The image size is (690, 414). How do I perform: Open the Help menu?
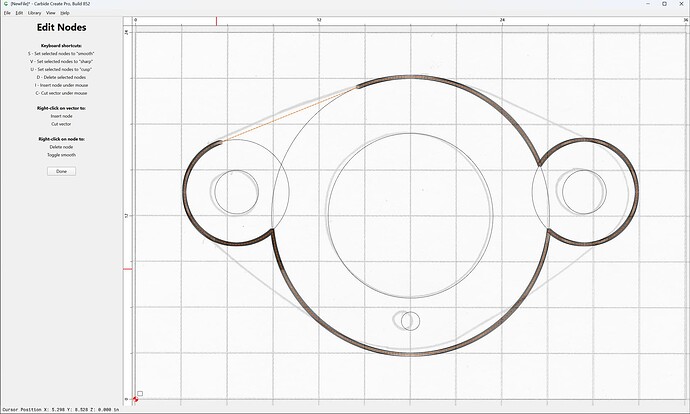pos(65,13)
